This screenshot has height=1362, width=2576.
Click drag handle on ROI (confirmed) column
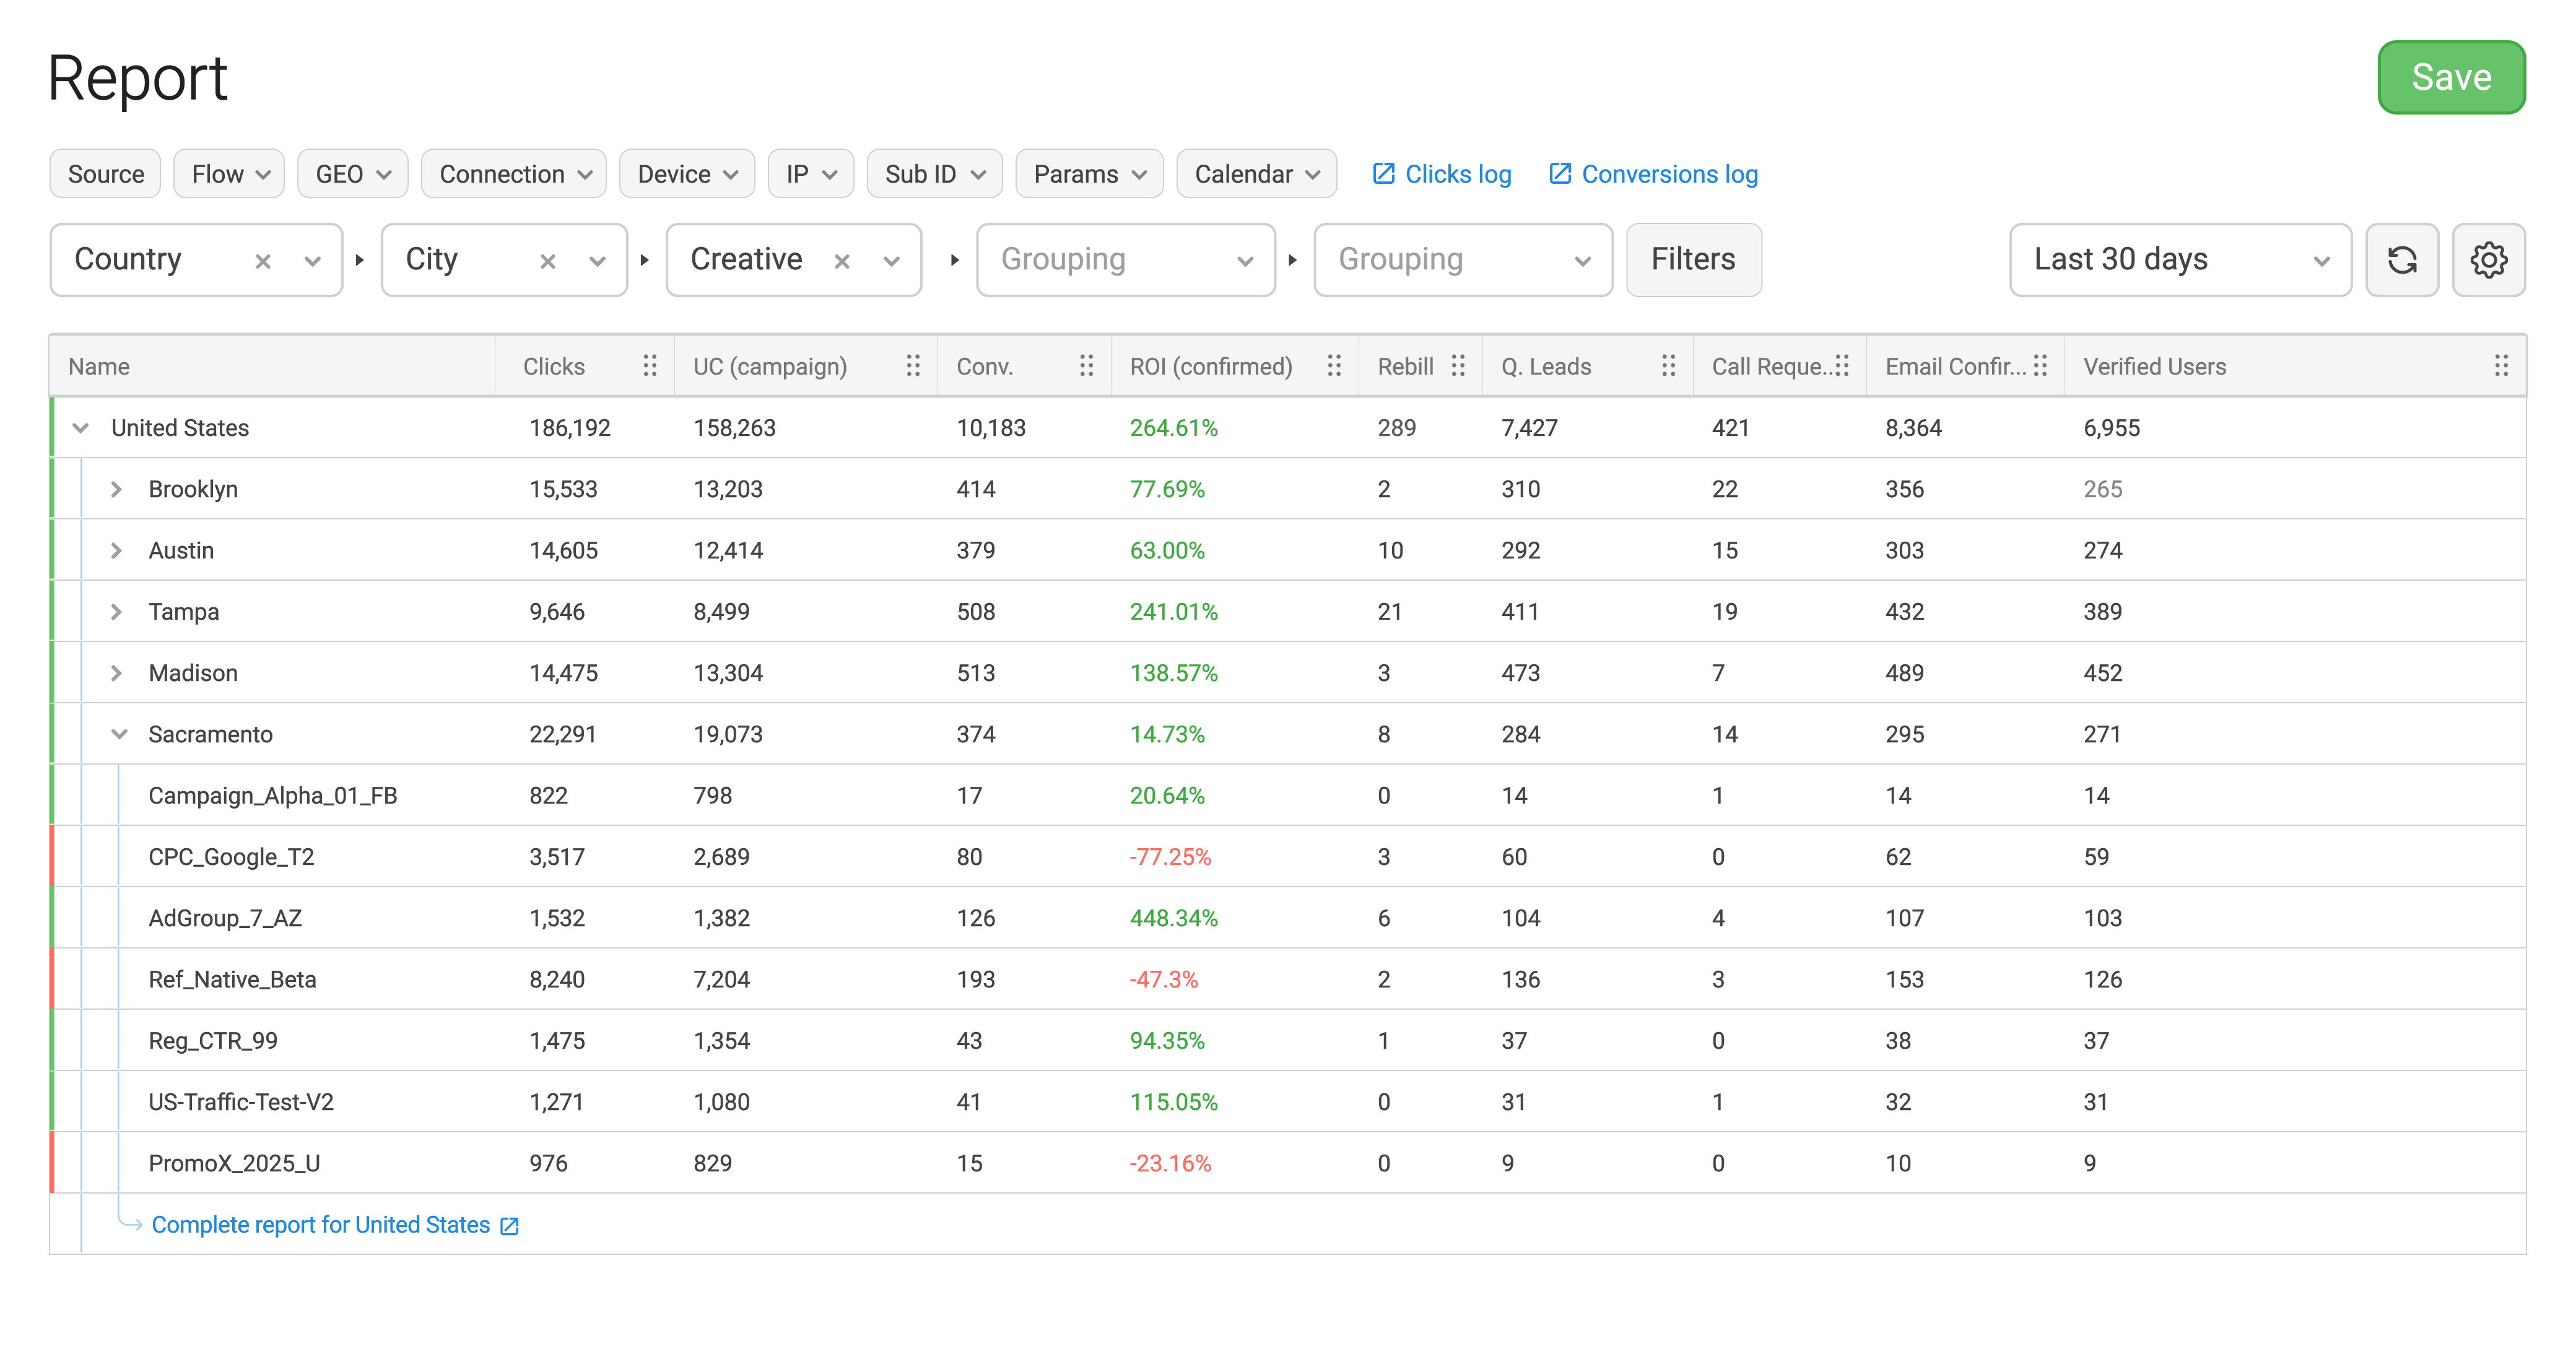pyautogui.click(x=1334, y=366)
